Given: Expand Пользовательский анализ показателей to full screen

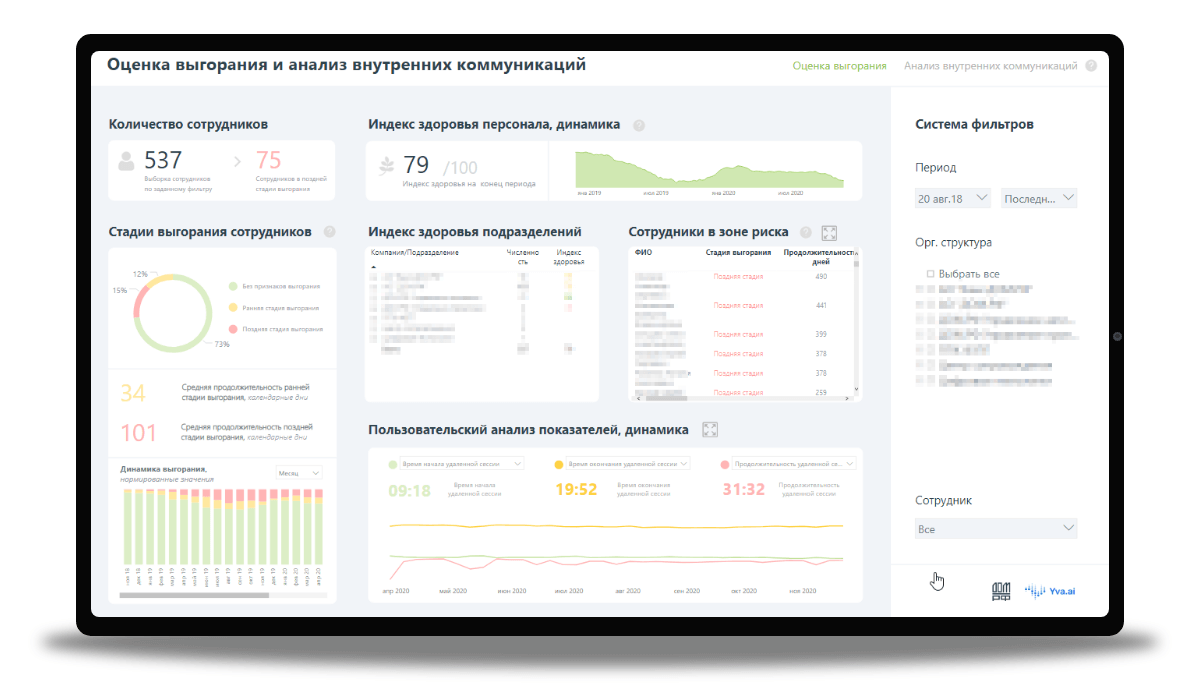Looking at the screenshot, I should pyautogui.click(x=710, y=430).
